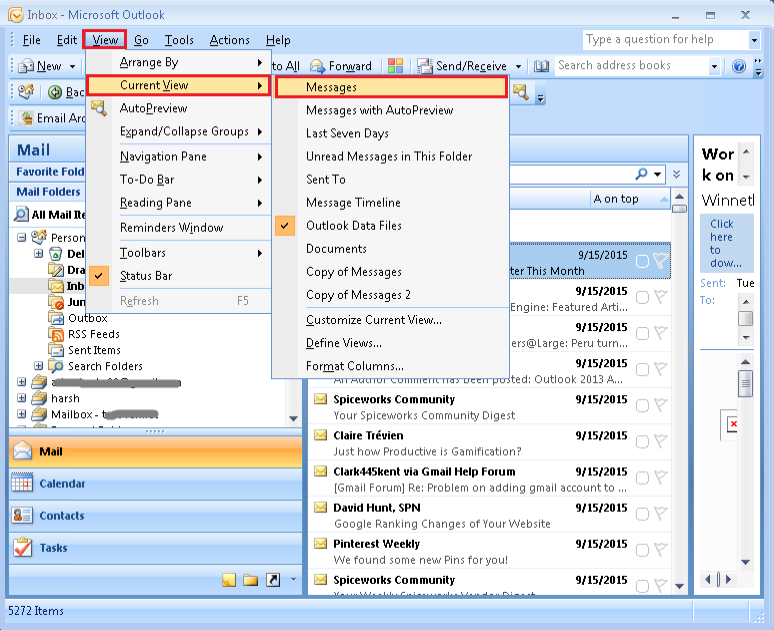The image size is (774, 630).
Task: Click the AutoPreview menu icon
Action: 99,108
